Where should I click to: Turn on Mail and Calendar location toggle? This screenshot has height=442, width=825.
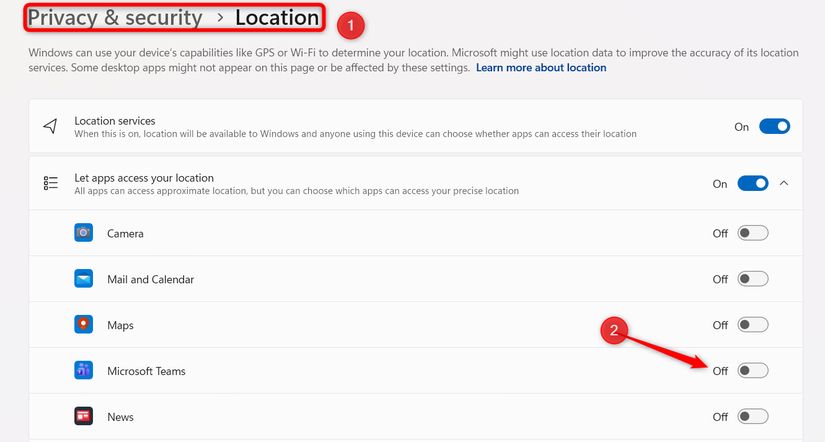(x=752, y=279)
